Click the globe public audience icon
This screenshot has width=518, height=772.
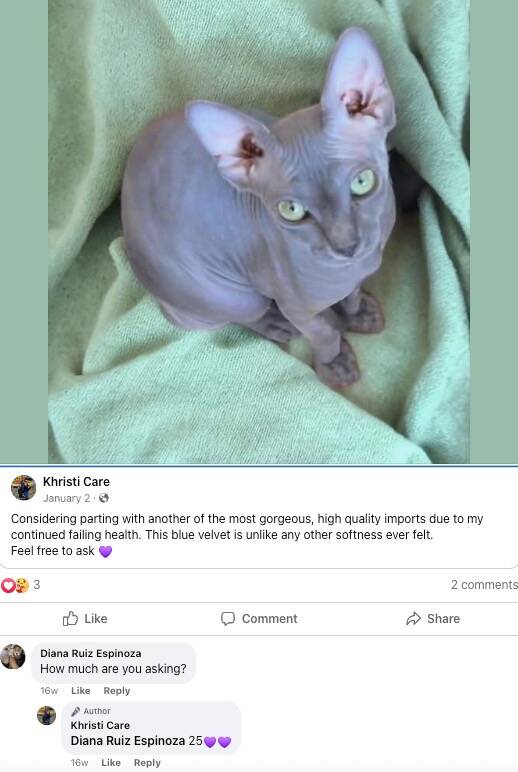[103, 498]
